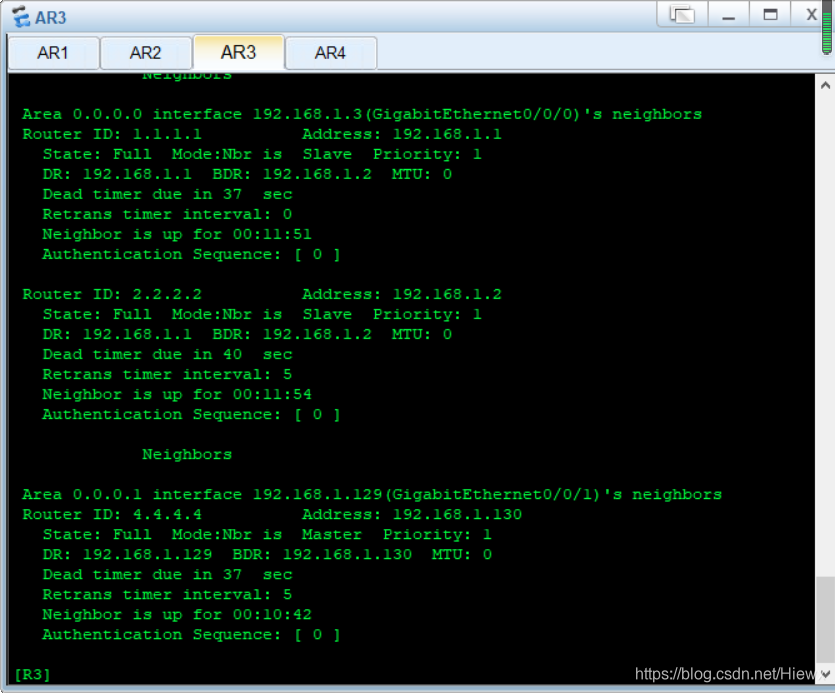
Task: Switch to the AR2 tab
Action: (145, 53)
